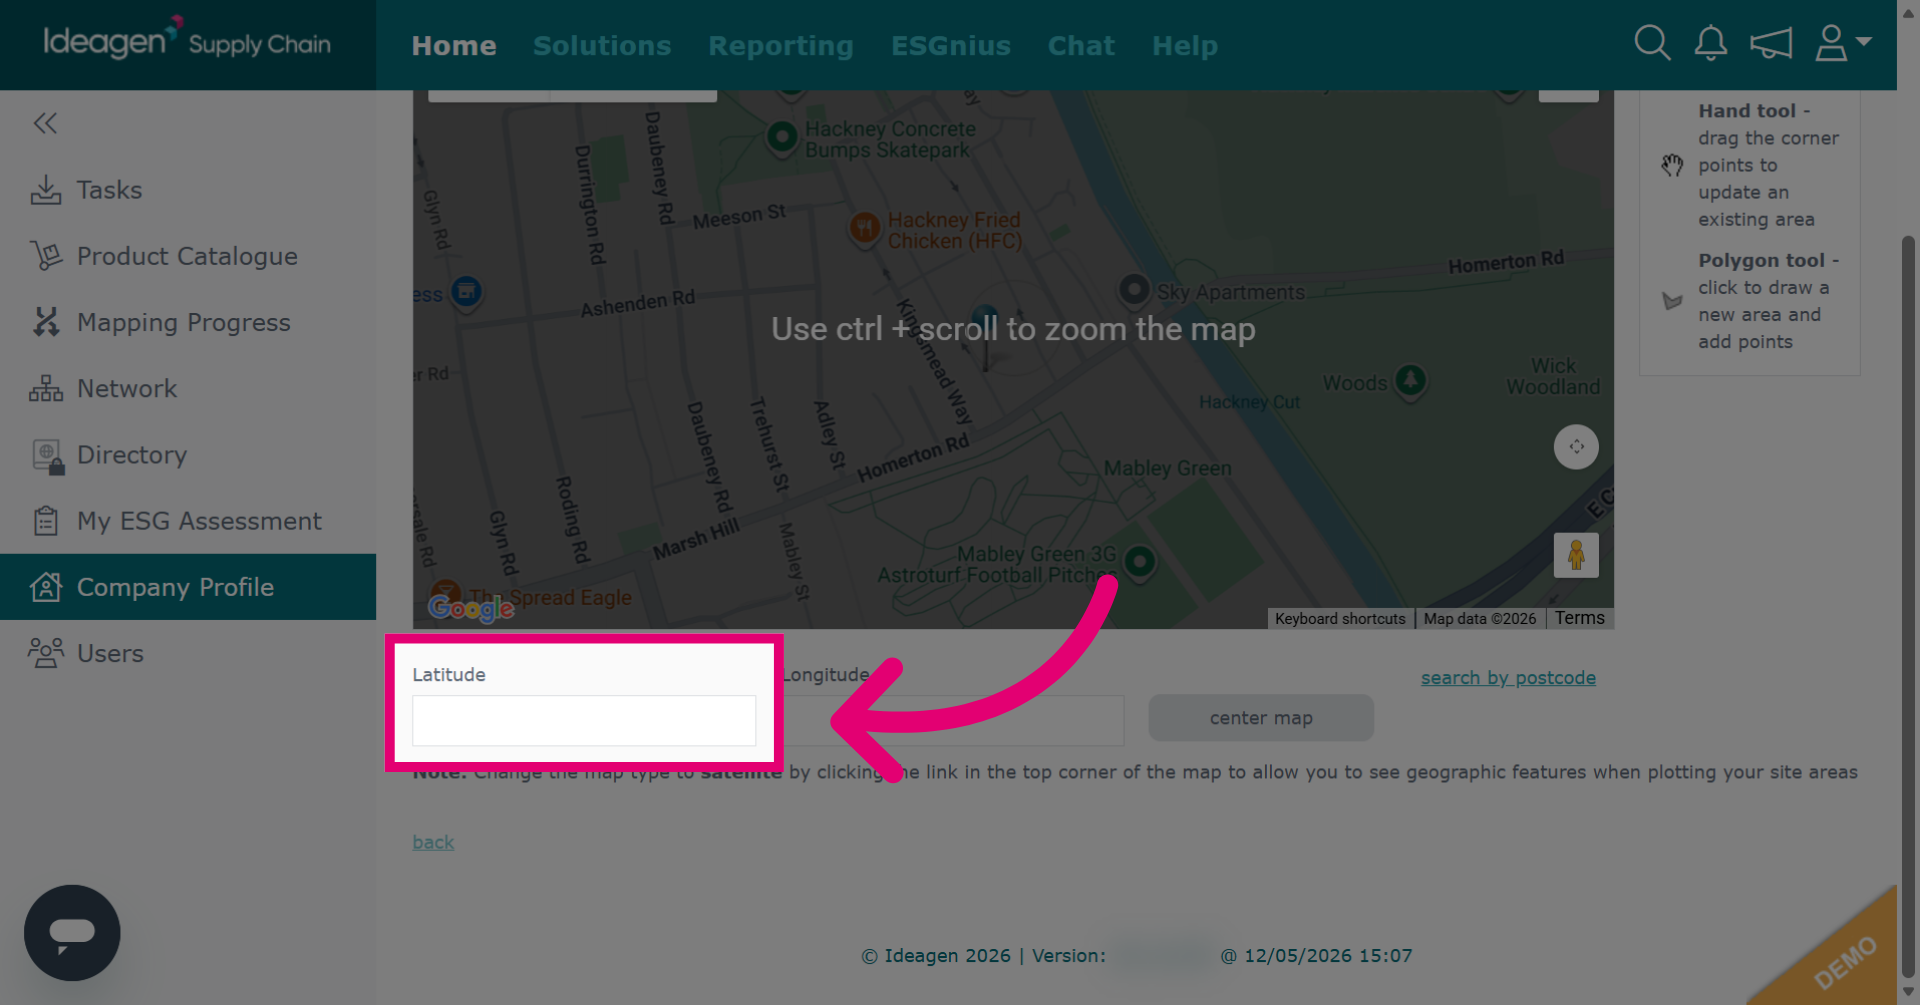Open the Solutions top menu
The height and width of the screenshot is (1005, 1920).
coord(602,46)
